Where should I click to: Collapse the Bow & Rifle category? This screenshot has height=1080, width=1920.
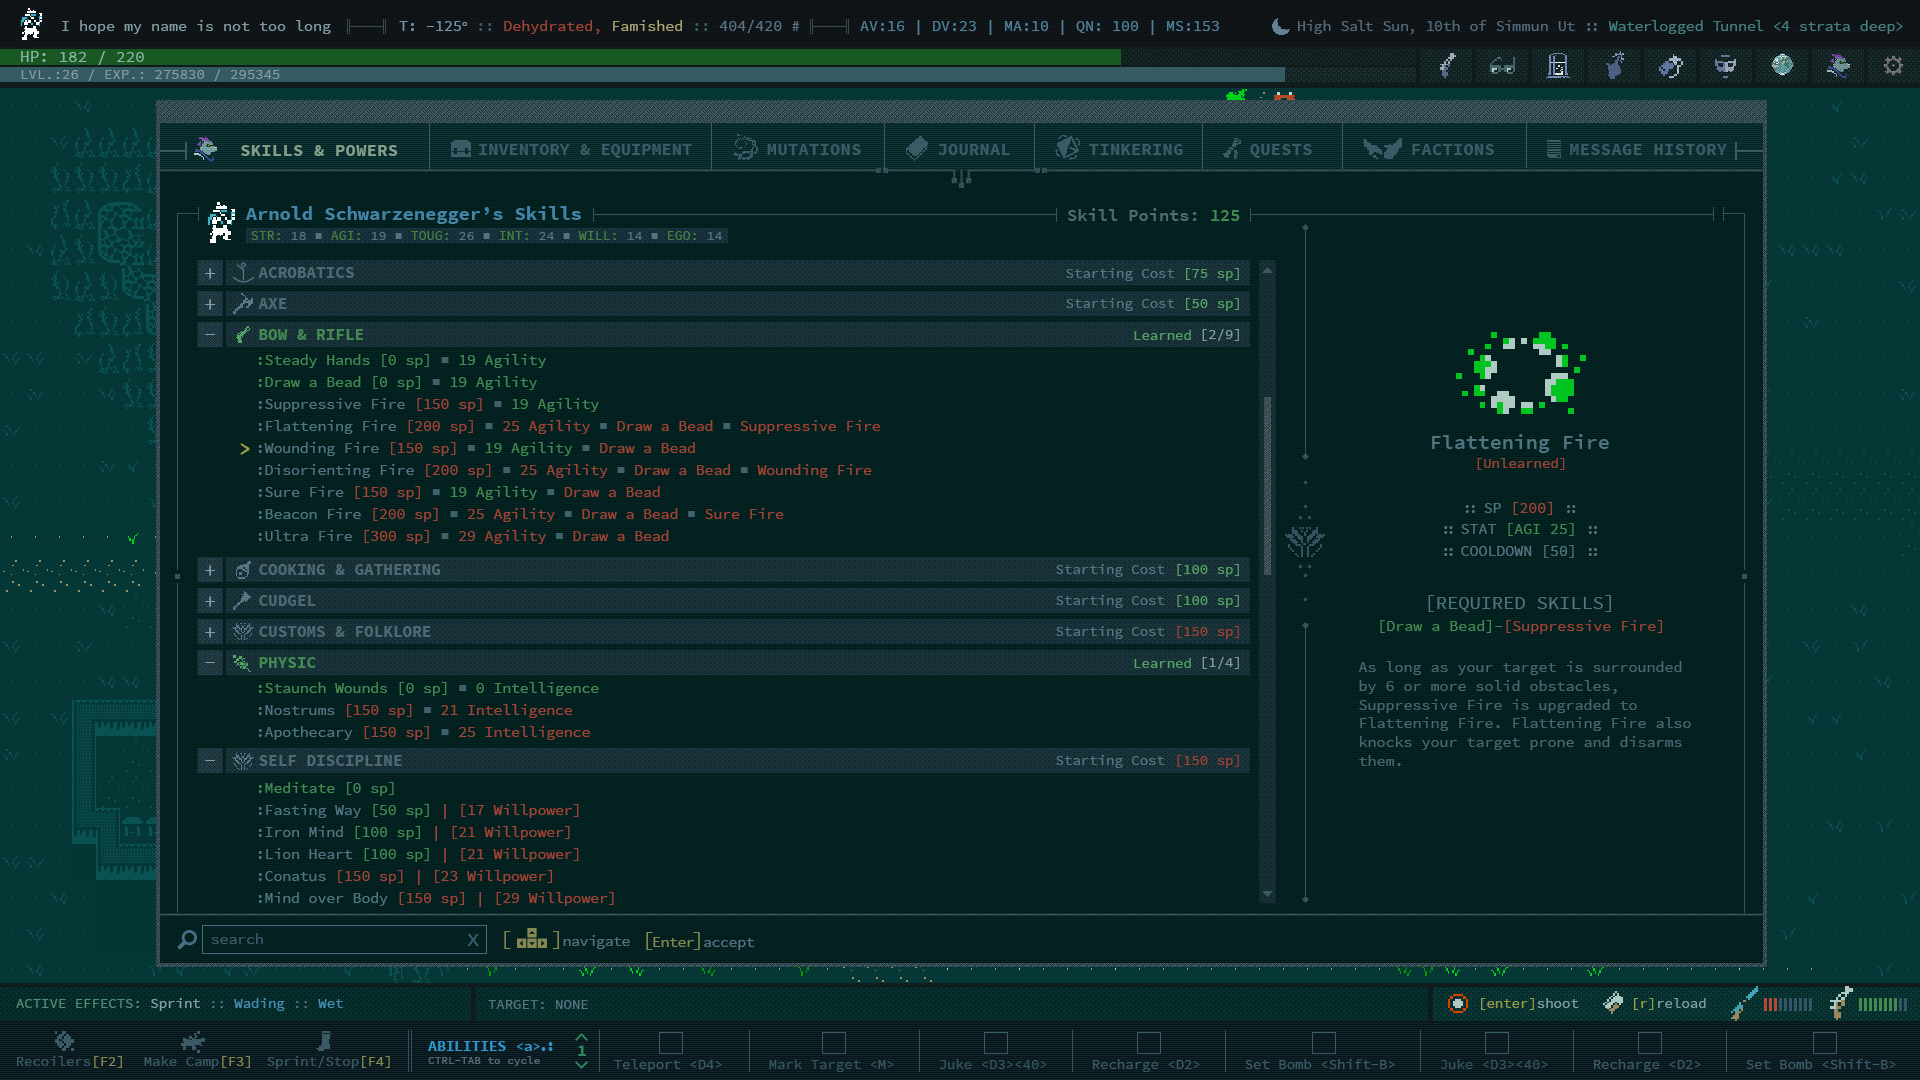210,335
